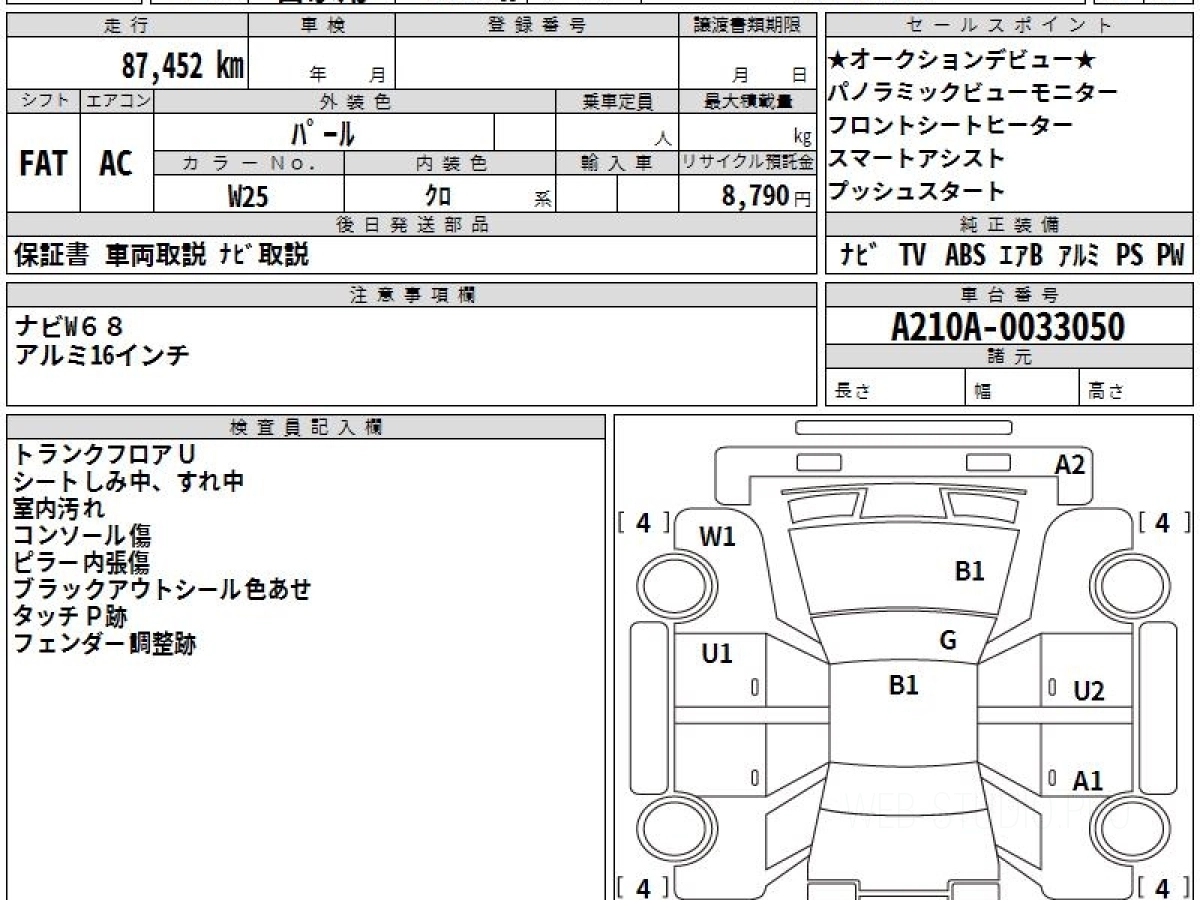Click フロントシートヒーター line
Screen dimensions: 1200x900
[x=951, y=126]
